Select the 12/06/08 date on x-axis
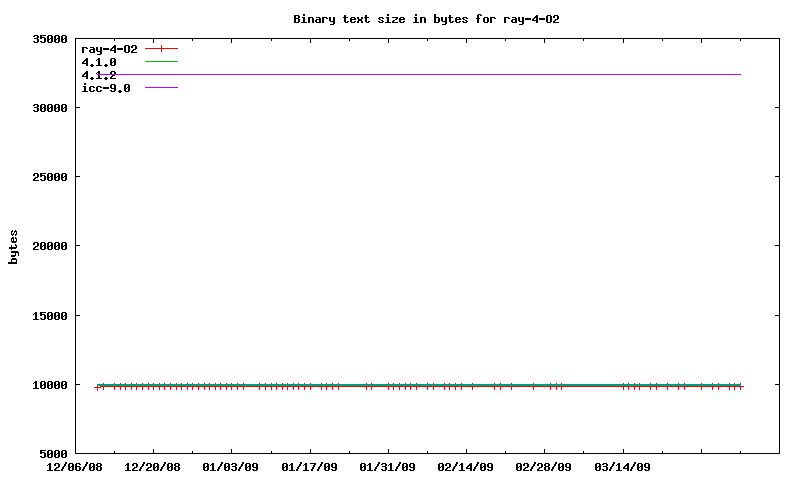The width and height of the screenshot is (800, 480). (75, 467)
